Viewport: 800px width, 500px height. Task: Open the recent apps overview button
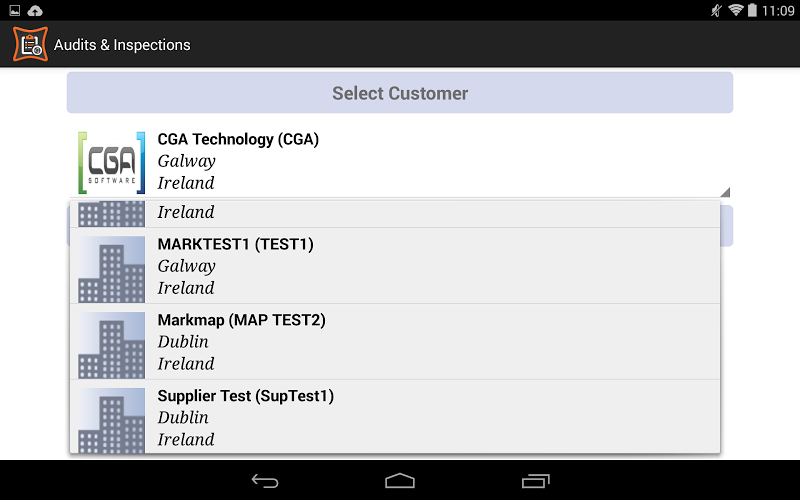535,481
